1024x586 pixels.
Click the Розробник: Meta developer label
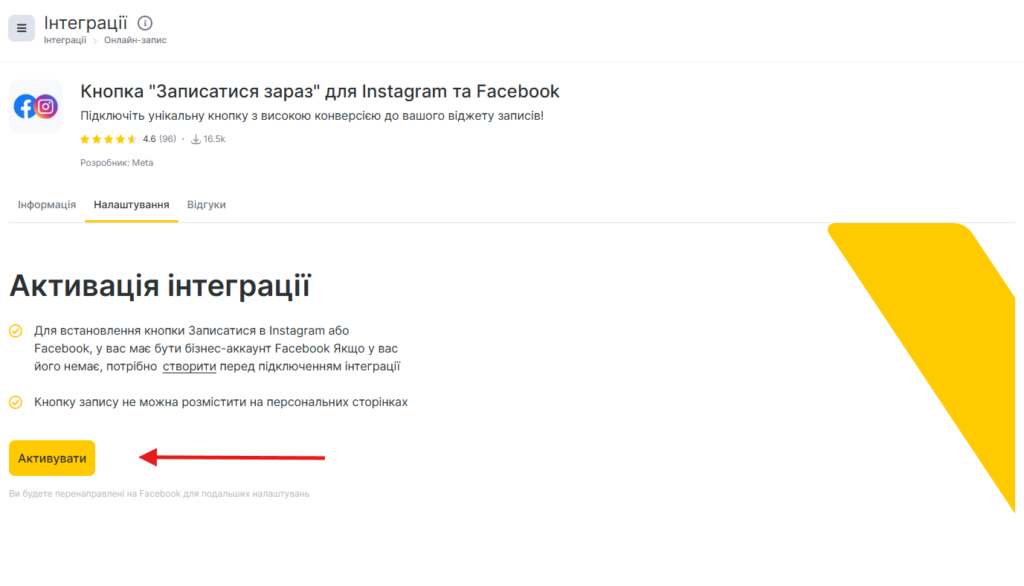pos(117,163)
